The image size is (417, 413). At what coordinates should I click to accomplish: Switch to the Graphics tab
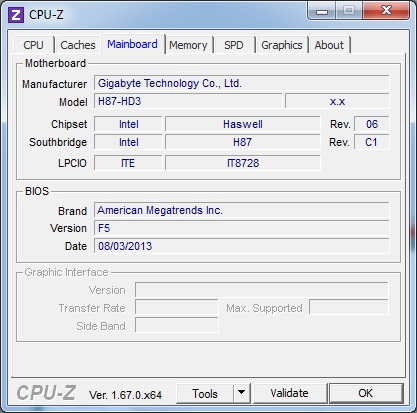click(x=282, y=45)
